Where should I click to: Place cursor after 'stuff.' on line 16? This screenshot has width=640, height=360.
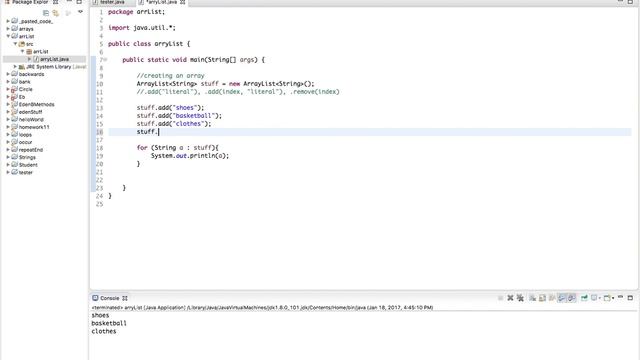coord(158,132)
